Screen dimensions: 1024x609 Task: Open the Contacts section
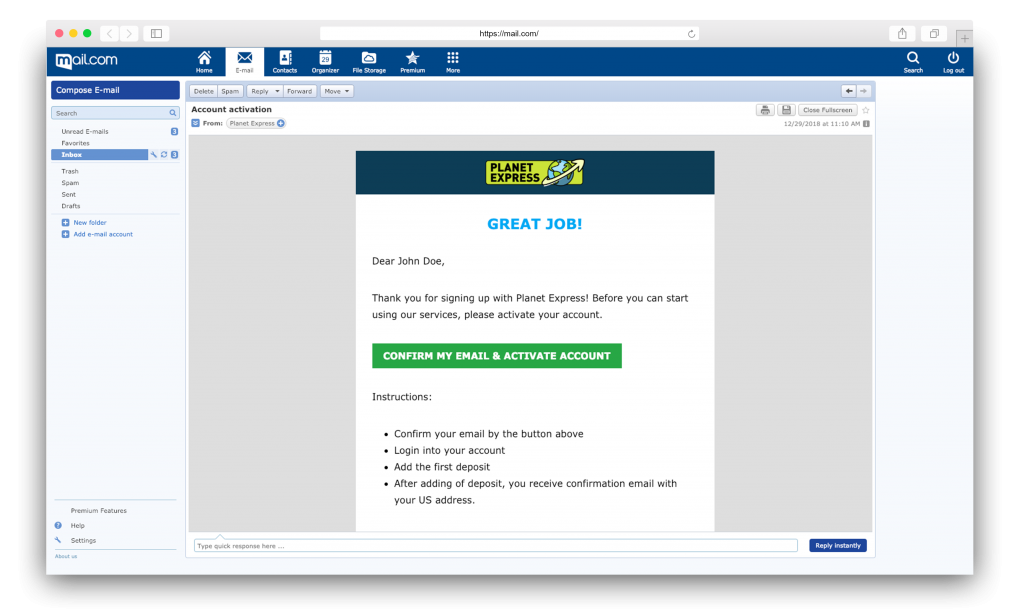click(285, 62)
